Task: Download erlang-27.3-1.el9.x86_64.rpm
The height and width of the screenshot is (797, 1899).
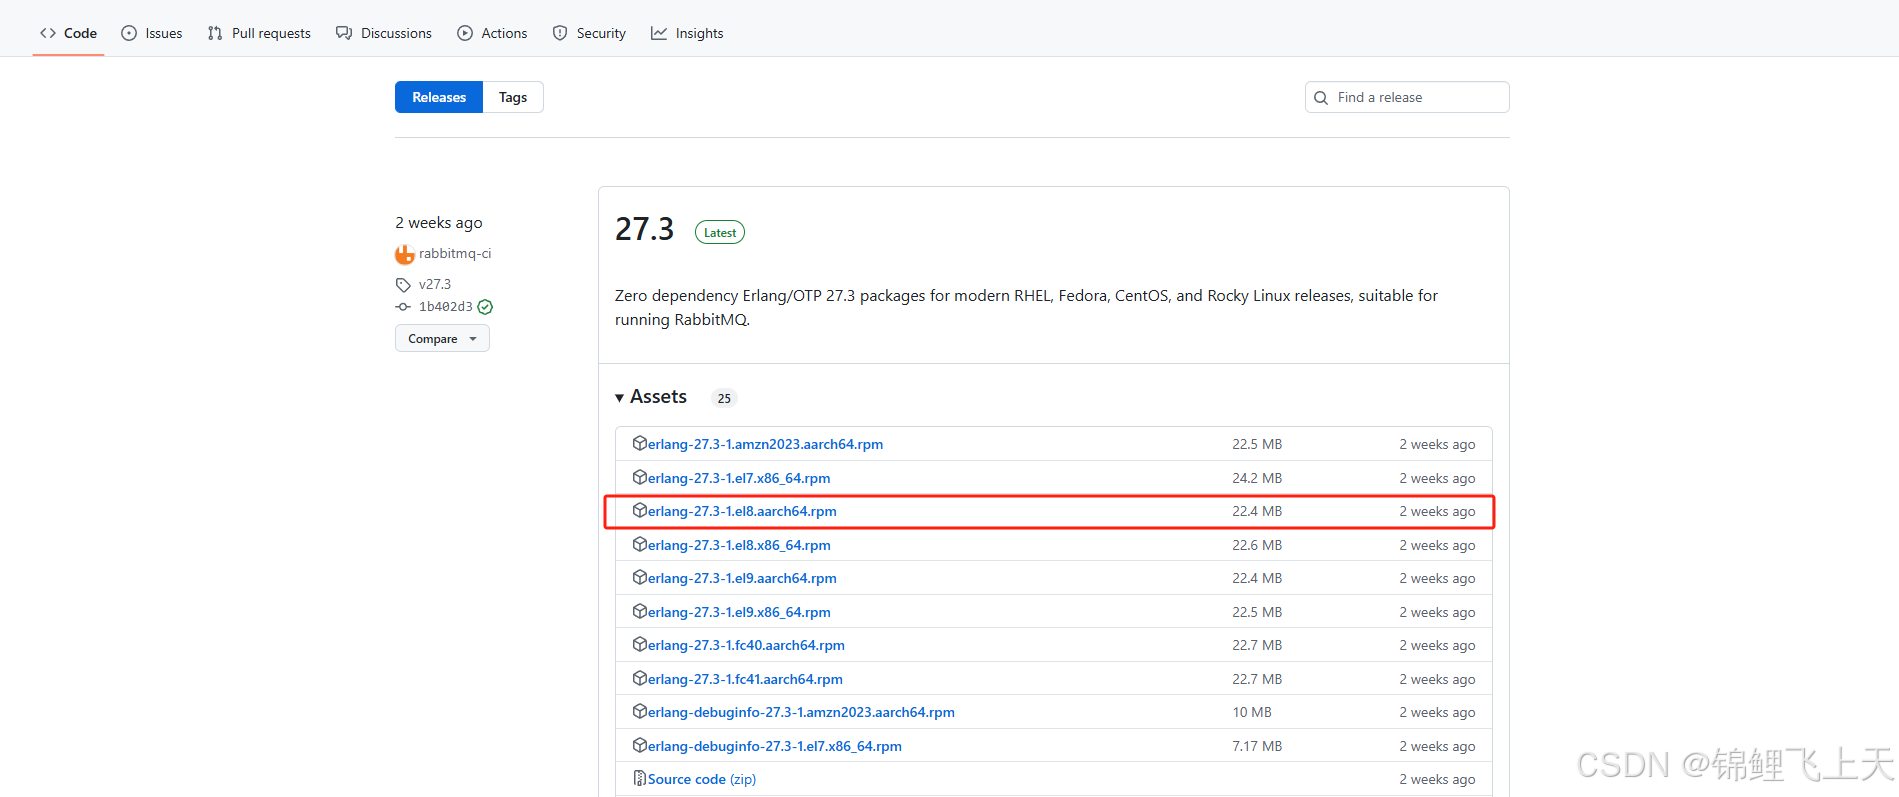Action: [738, 612]
